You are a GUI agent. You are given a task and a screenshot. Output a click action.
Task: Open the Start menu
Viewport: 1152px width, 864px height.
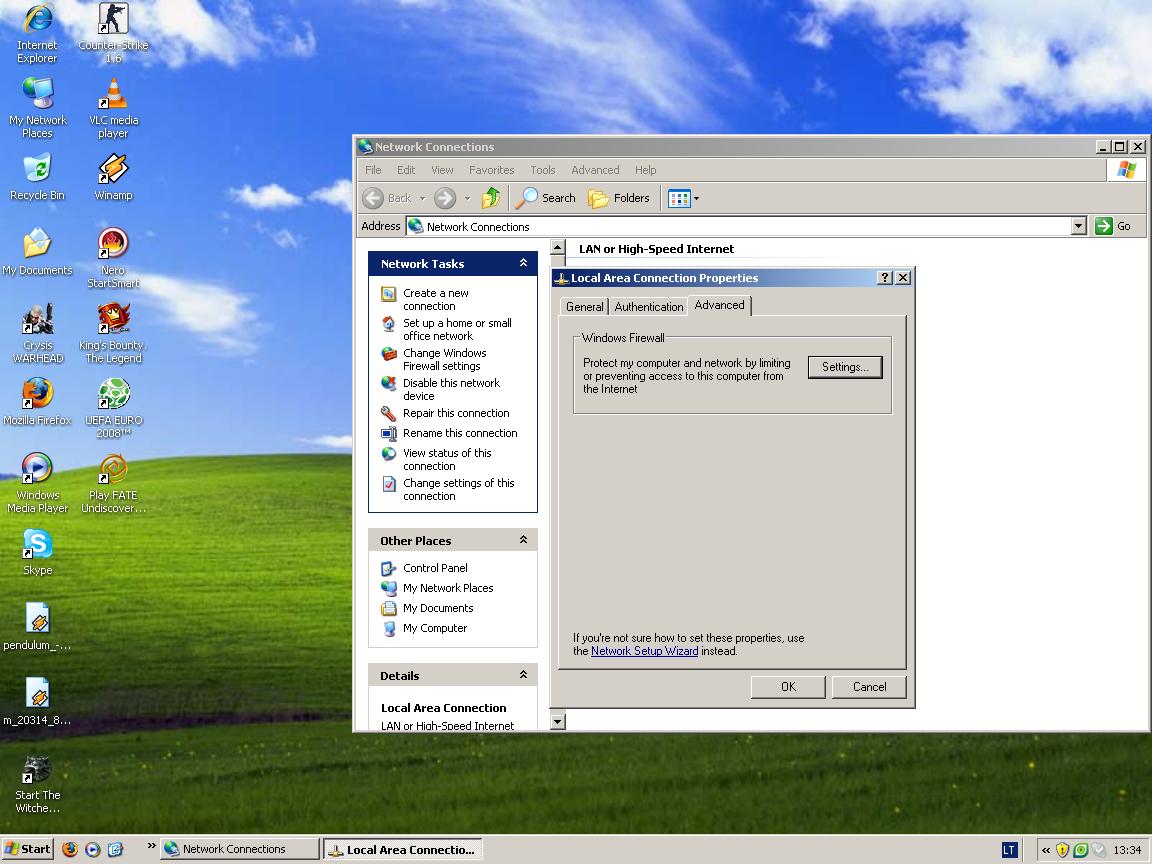pyautogui.click(x=28, y=849)
